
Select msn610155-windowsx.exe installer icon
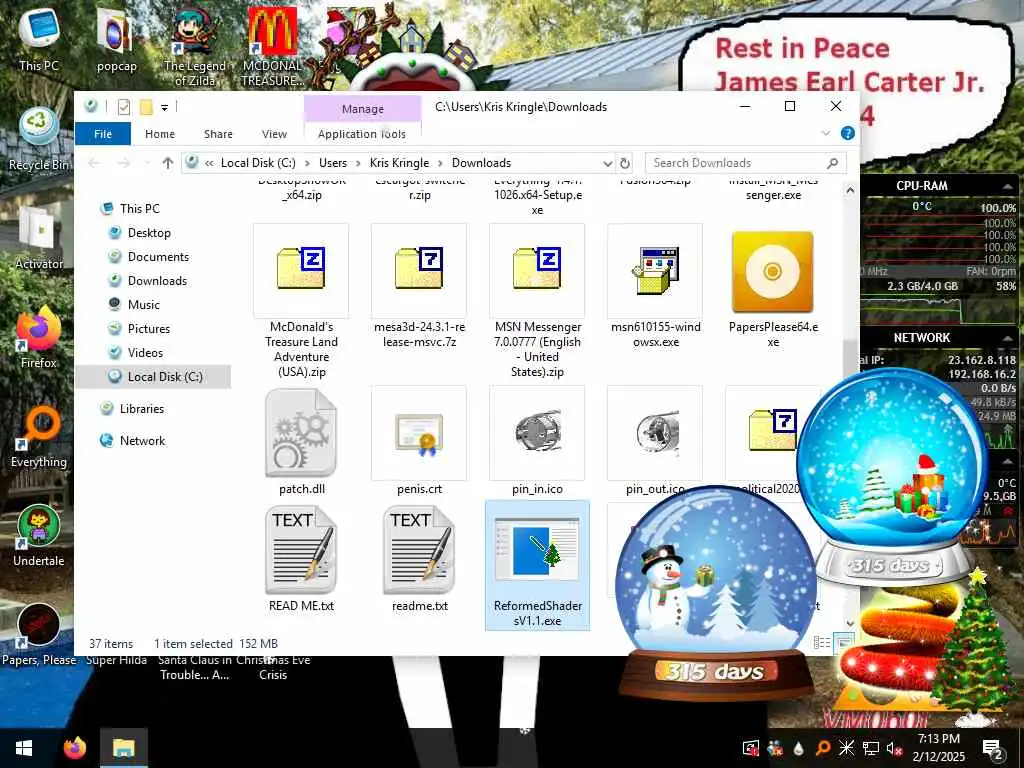[x=655, y=270]
